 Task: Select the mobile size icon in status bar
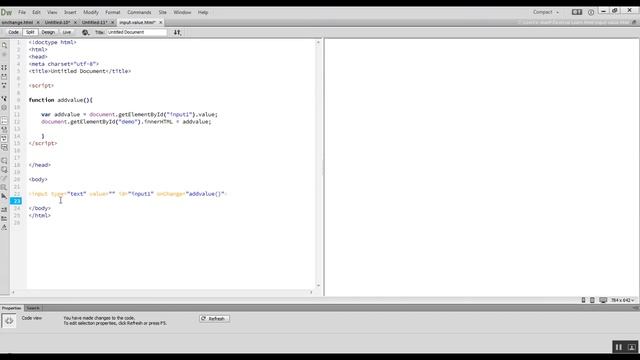click(583, 300)
